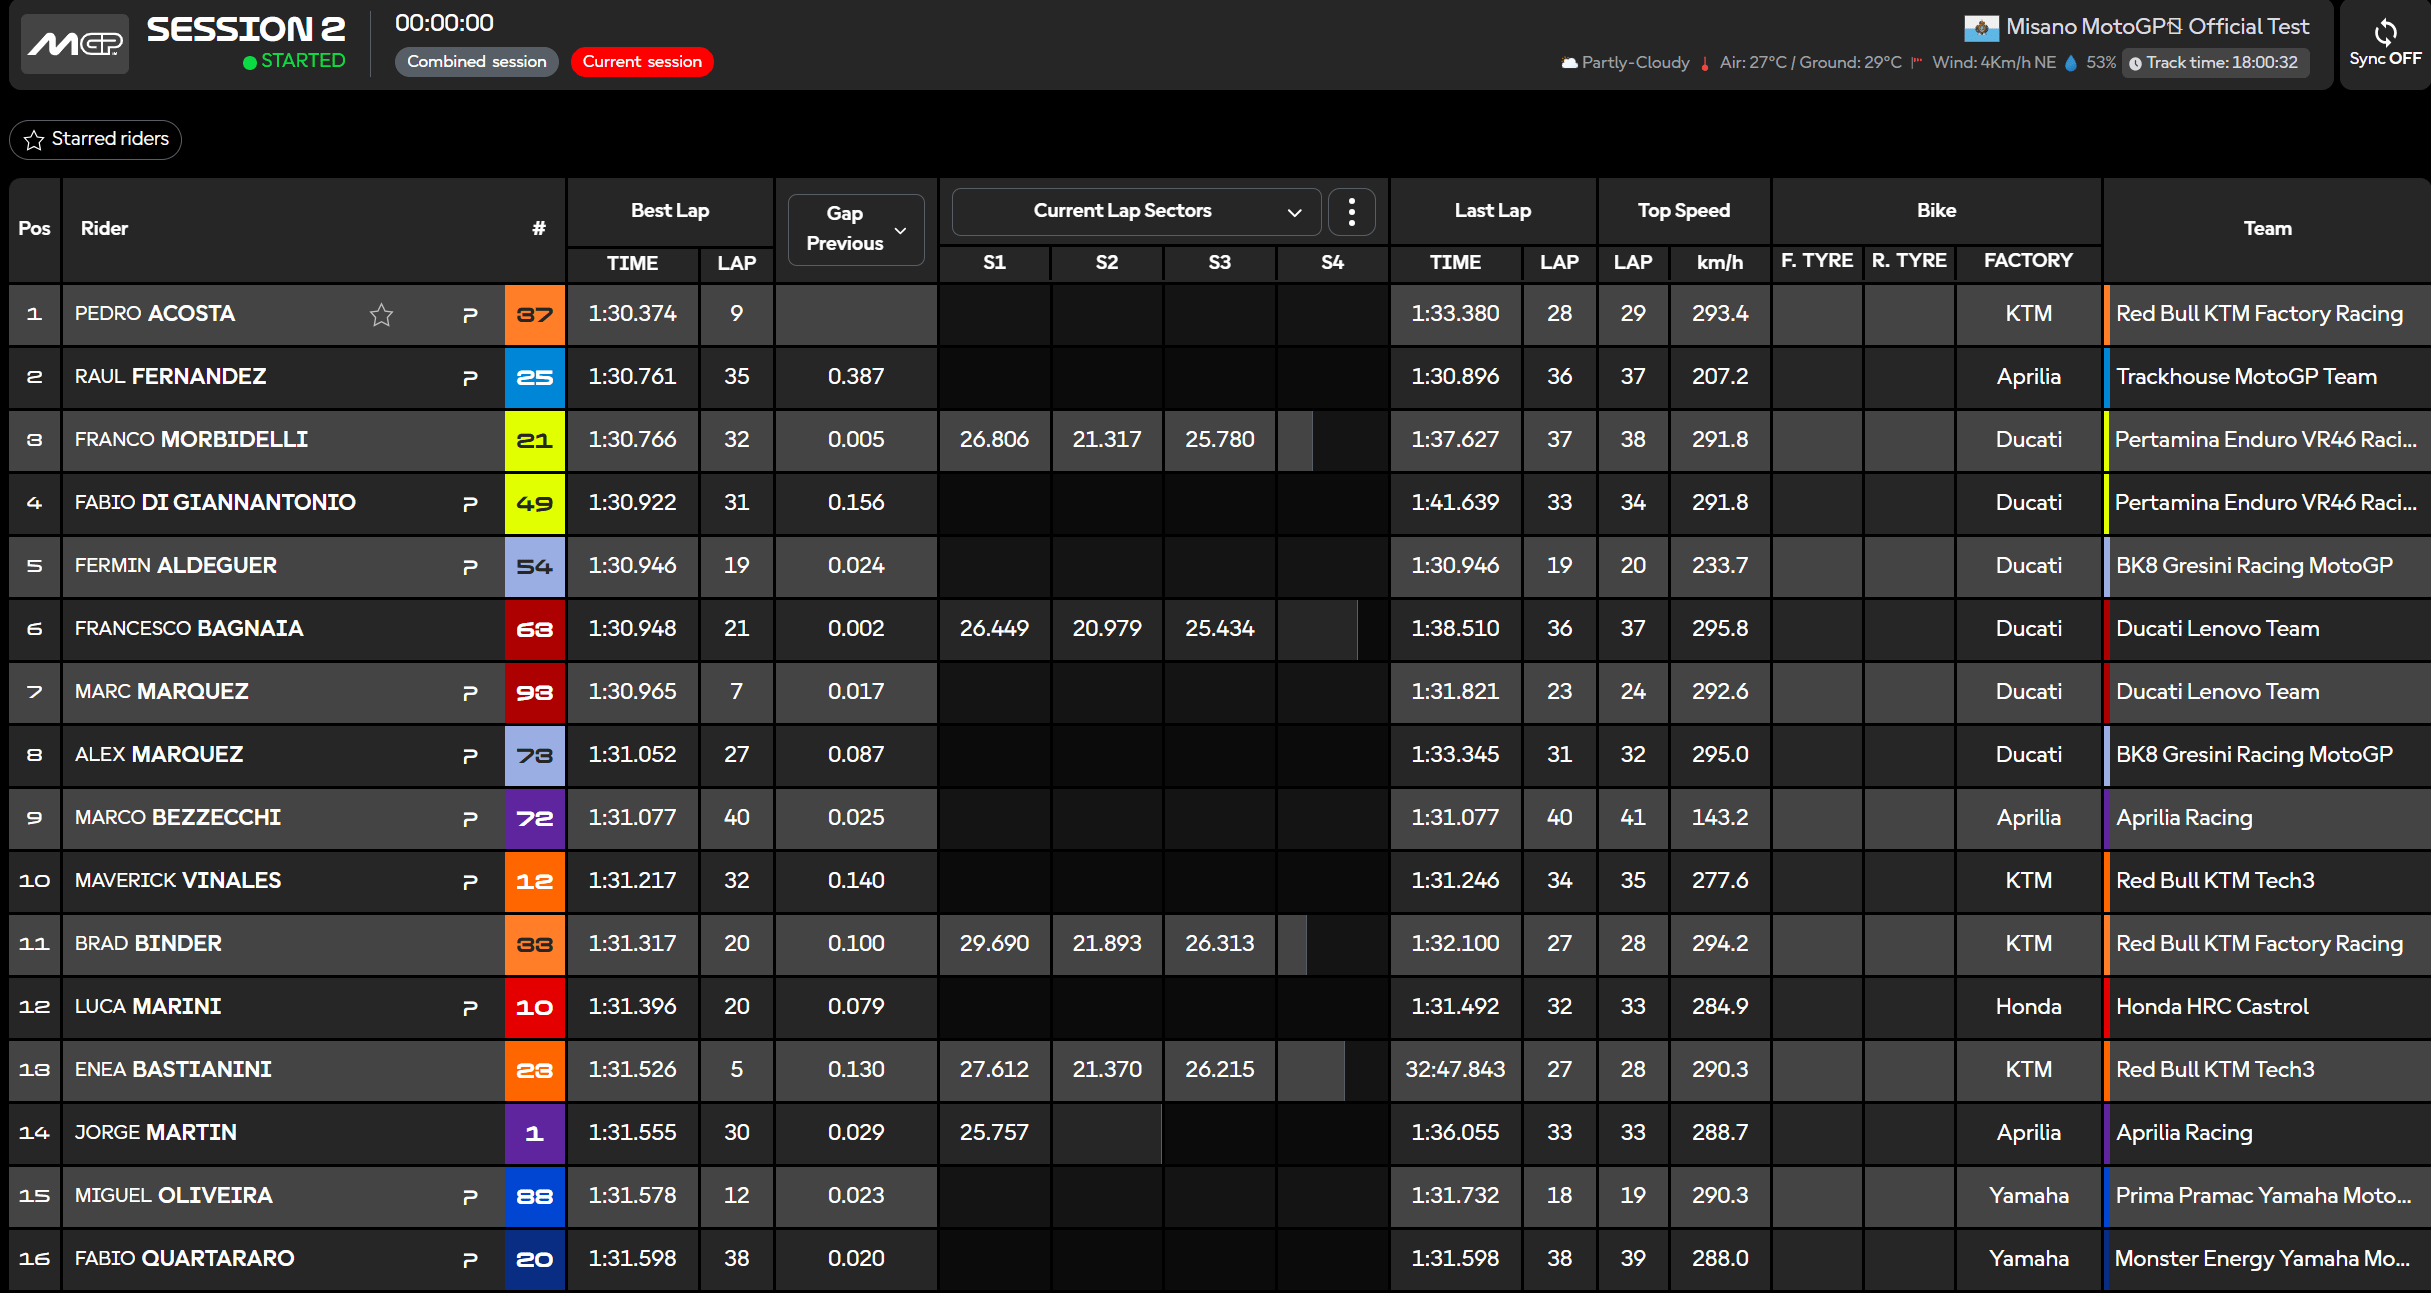Select the Francesco Bagnaia rider row
2431x1293 pixels.
[x=1219, y=629]
